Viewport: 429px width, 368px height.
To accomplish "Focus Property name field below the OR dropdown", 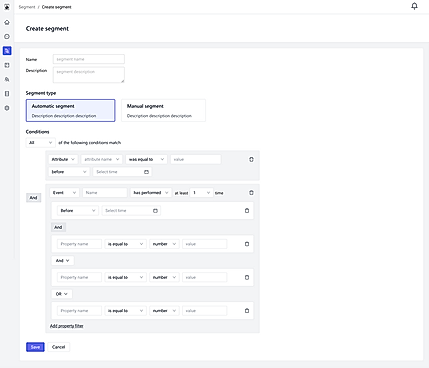I will [x=79, y=311].
